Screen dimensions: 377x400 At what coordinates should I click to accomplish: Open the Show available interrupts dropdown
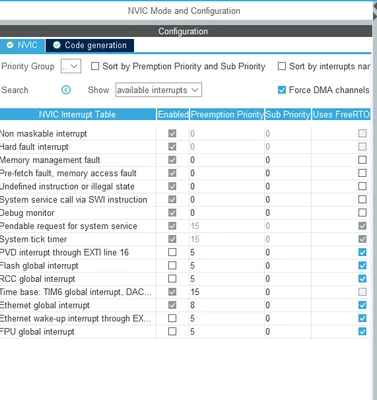click(158, 90)
